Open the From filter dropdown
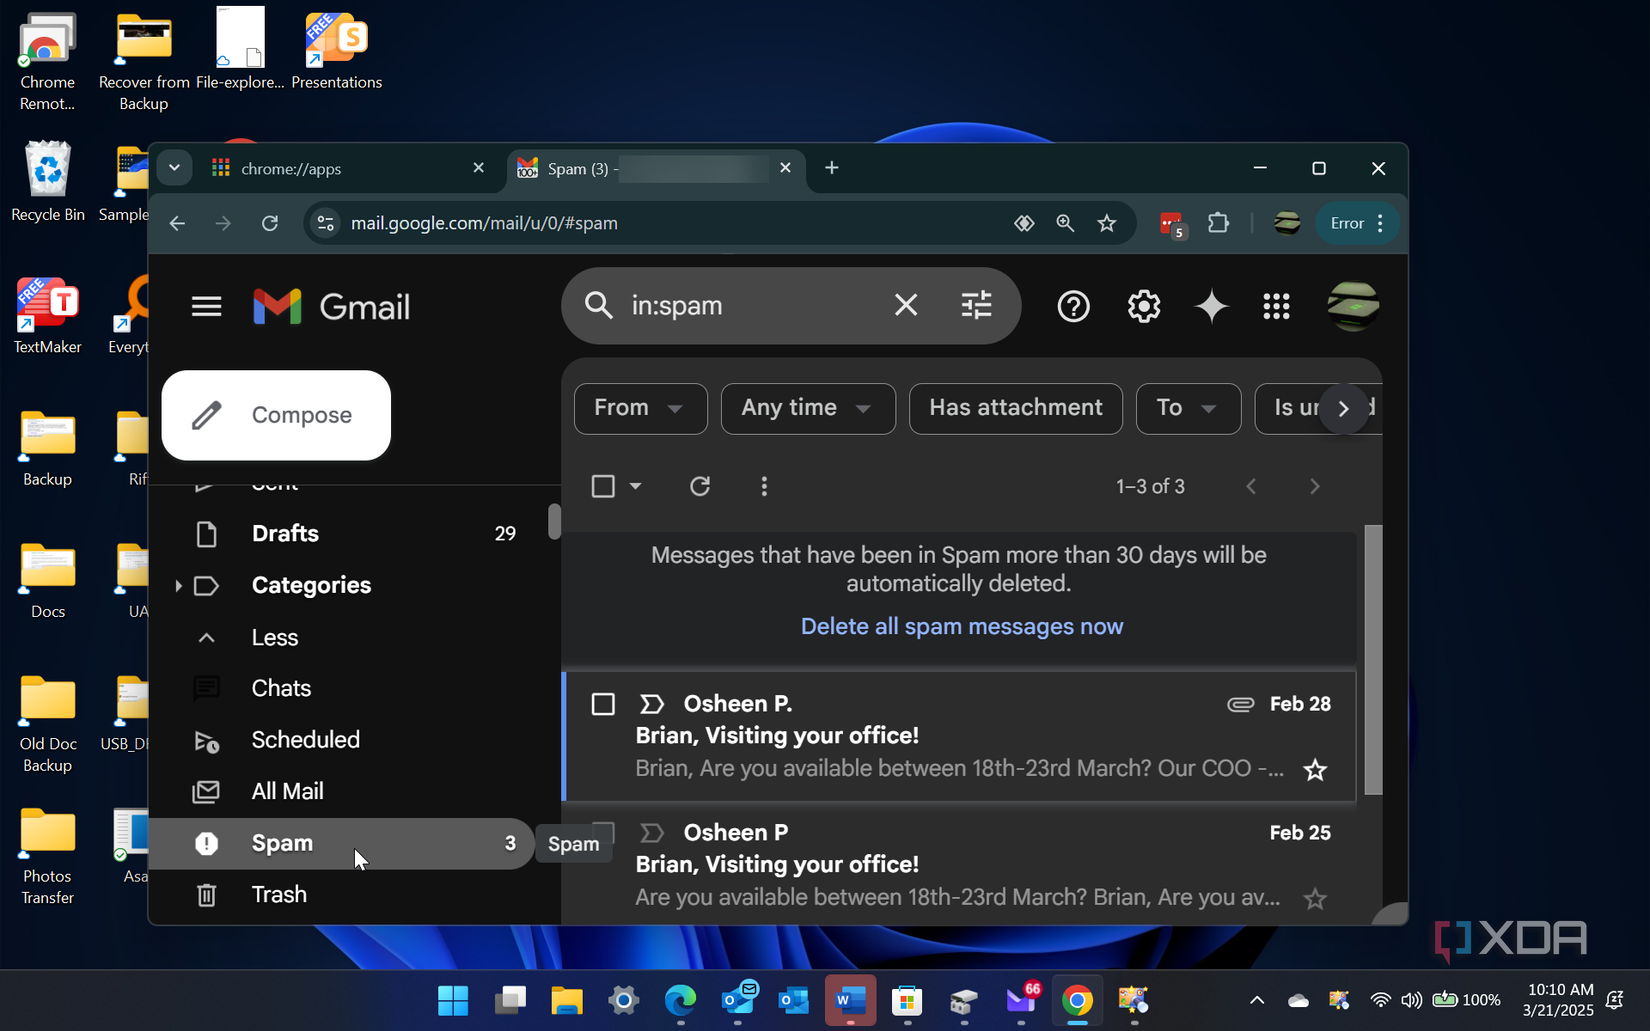This screenshot has width=1650, height=1031. 640,408
